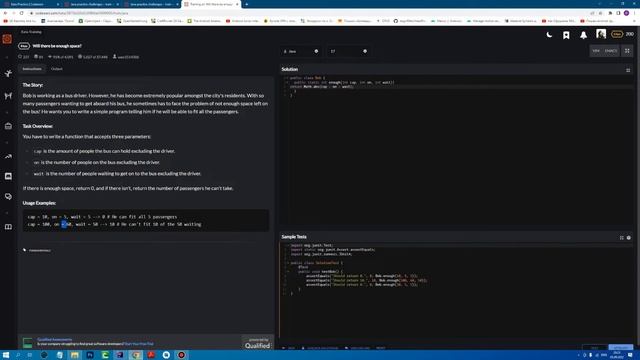Open taskbar search magnifier
Screen dimensions: 640x360
coord(18,355)
